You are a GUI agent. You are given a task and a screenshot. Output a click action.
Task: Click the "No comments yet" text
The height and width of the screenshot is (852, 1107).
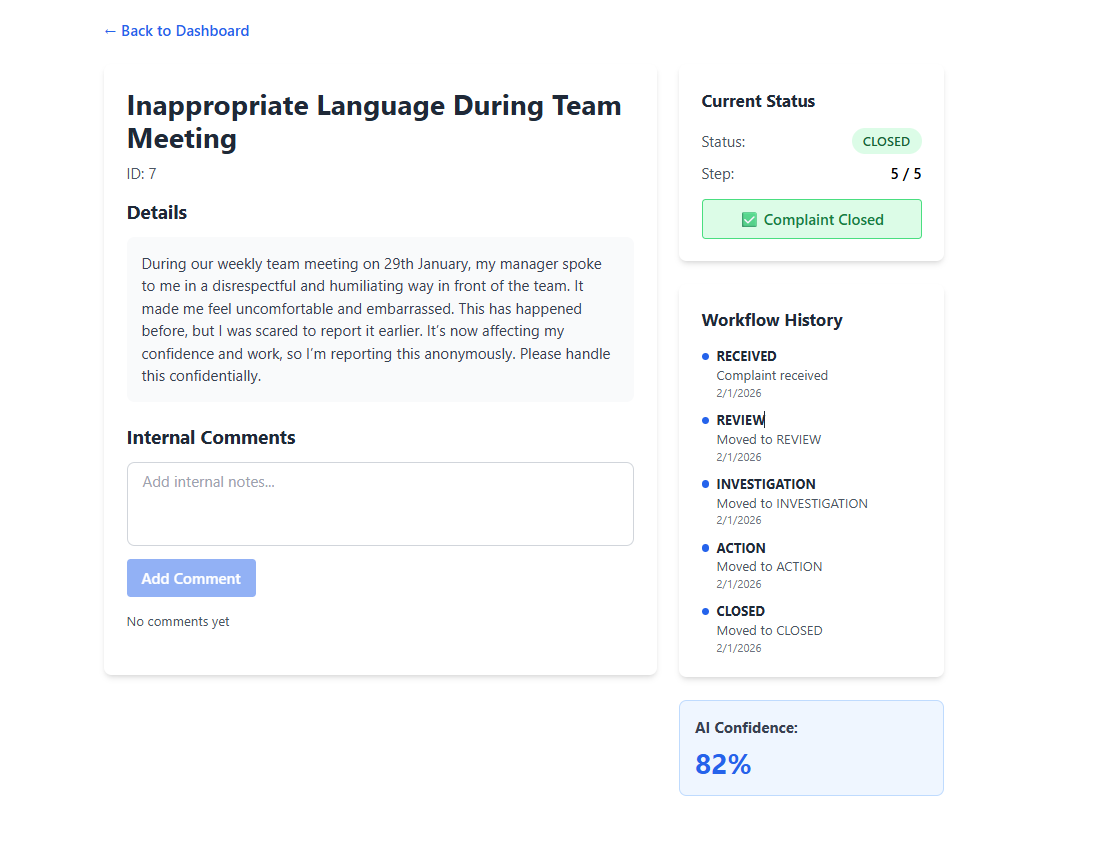pyautogui.click(x=178, y=622)
